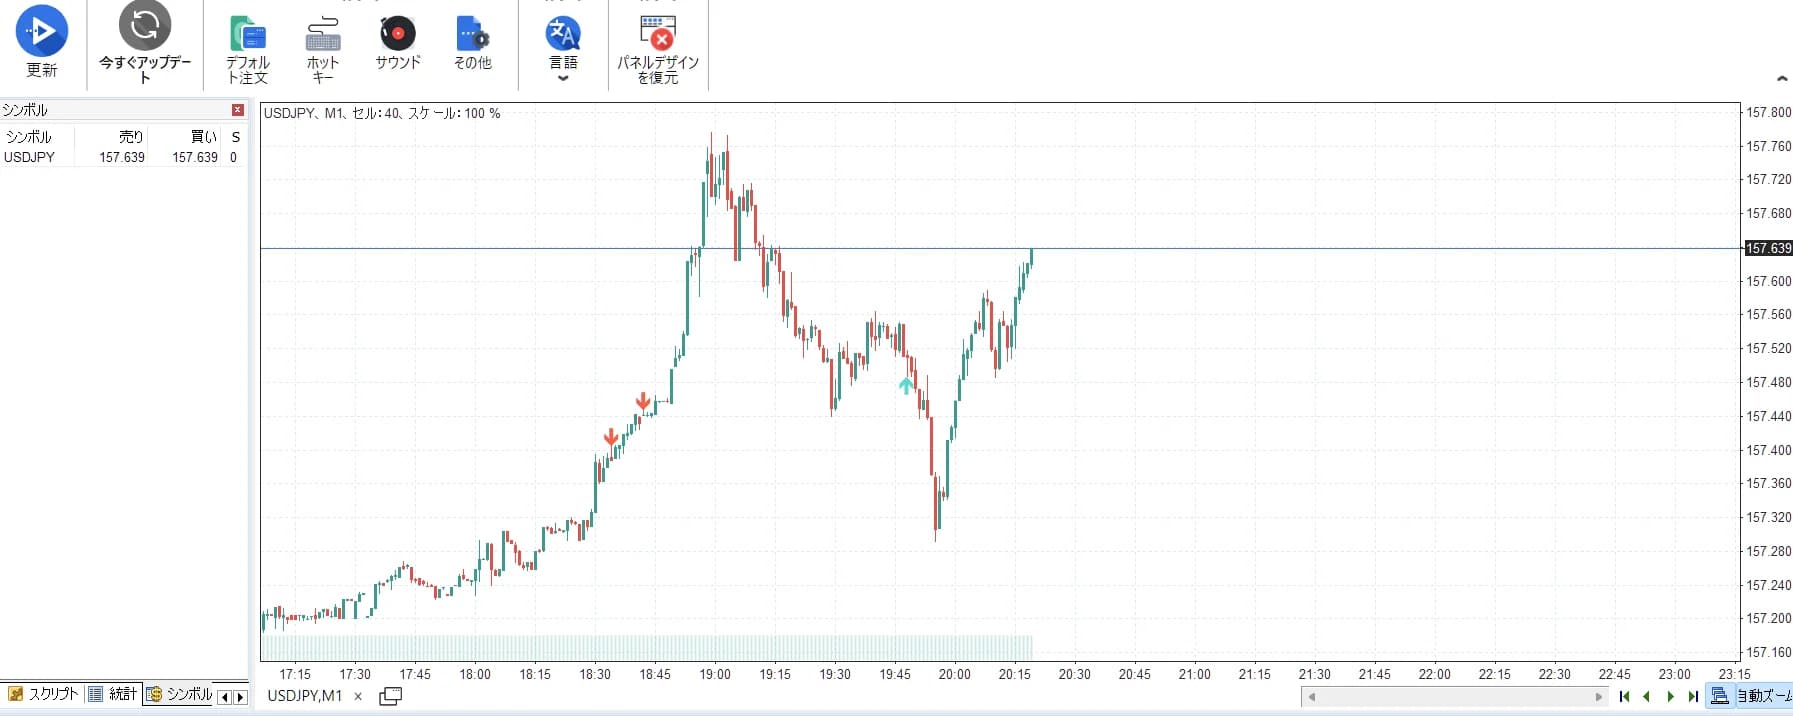Click the chart horizontal scrollbar track
Screen dimensions: 1793x716
coord(1455,697)
